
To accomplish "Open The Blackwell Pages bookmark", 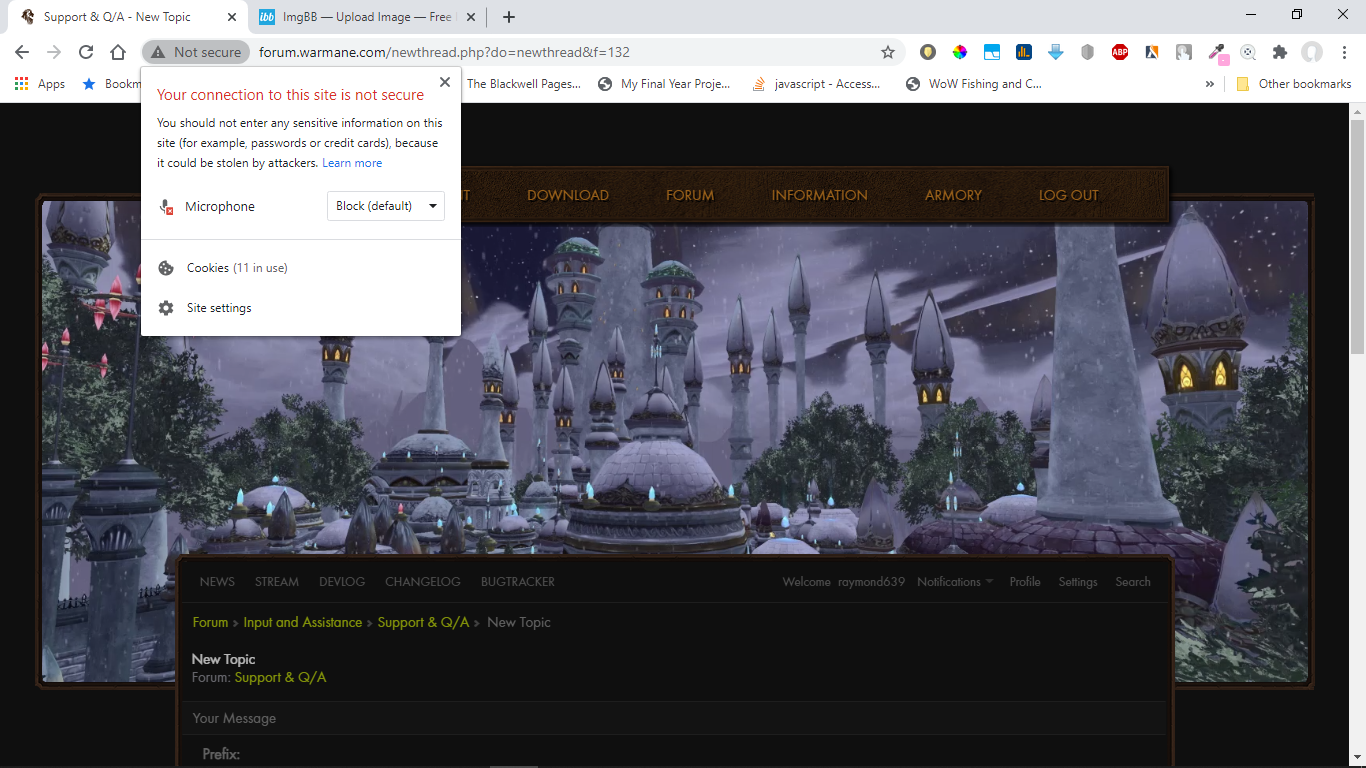I will [x=522, y=84].
